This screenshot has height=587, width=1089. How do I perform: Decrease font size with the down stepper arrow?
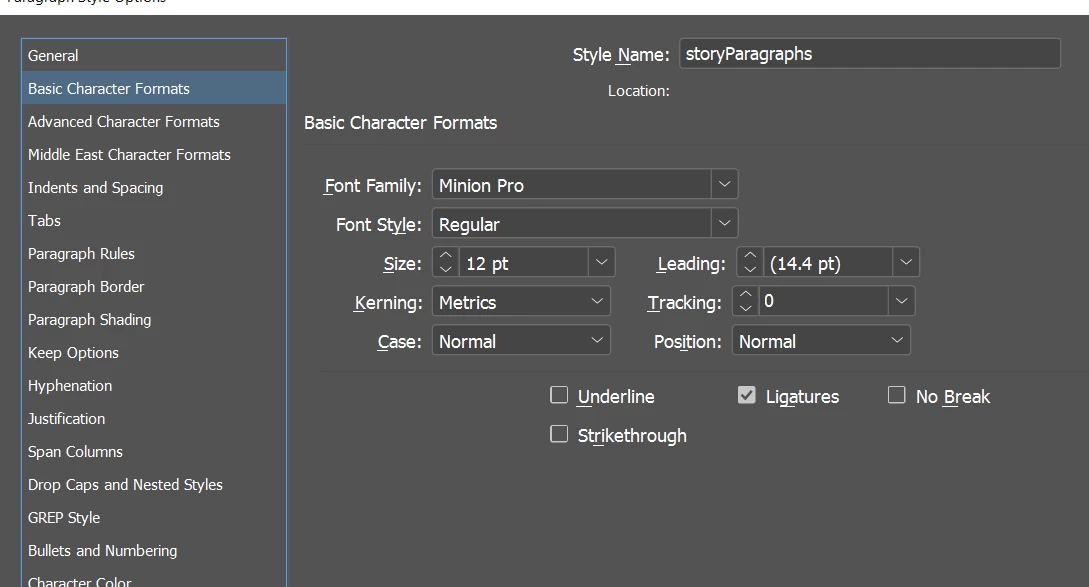[x=446, y=270]
